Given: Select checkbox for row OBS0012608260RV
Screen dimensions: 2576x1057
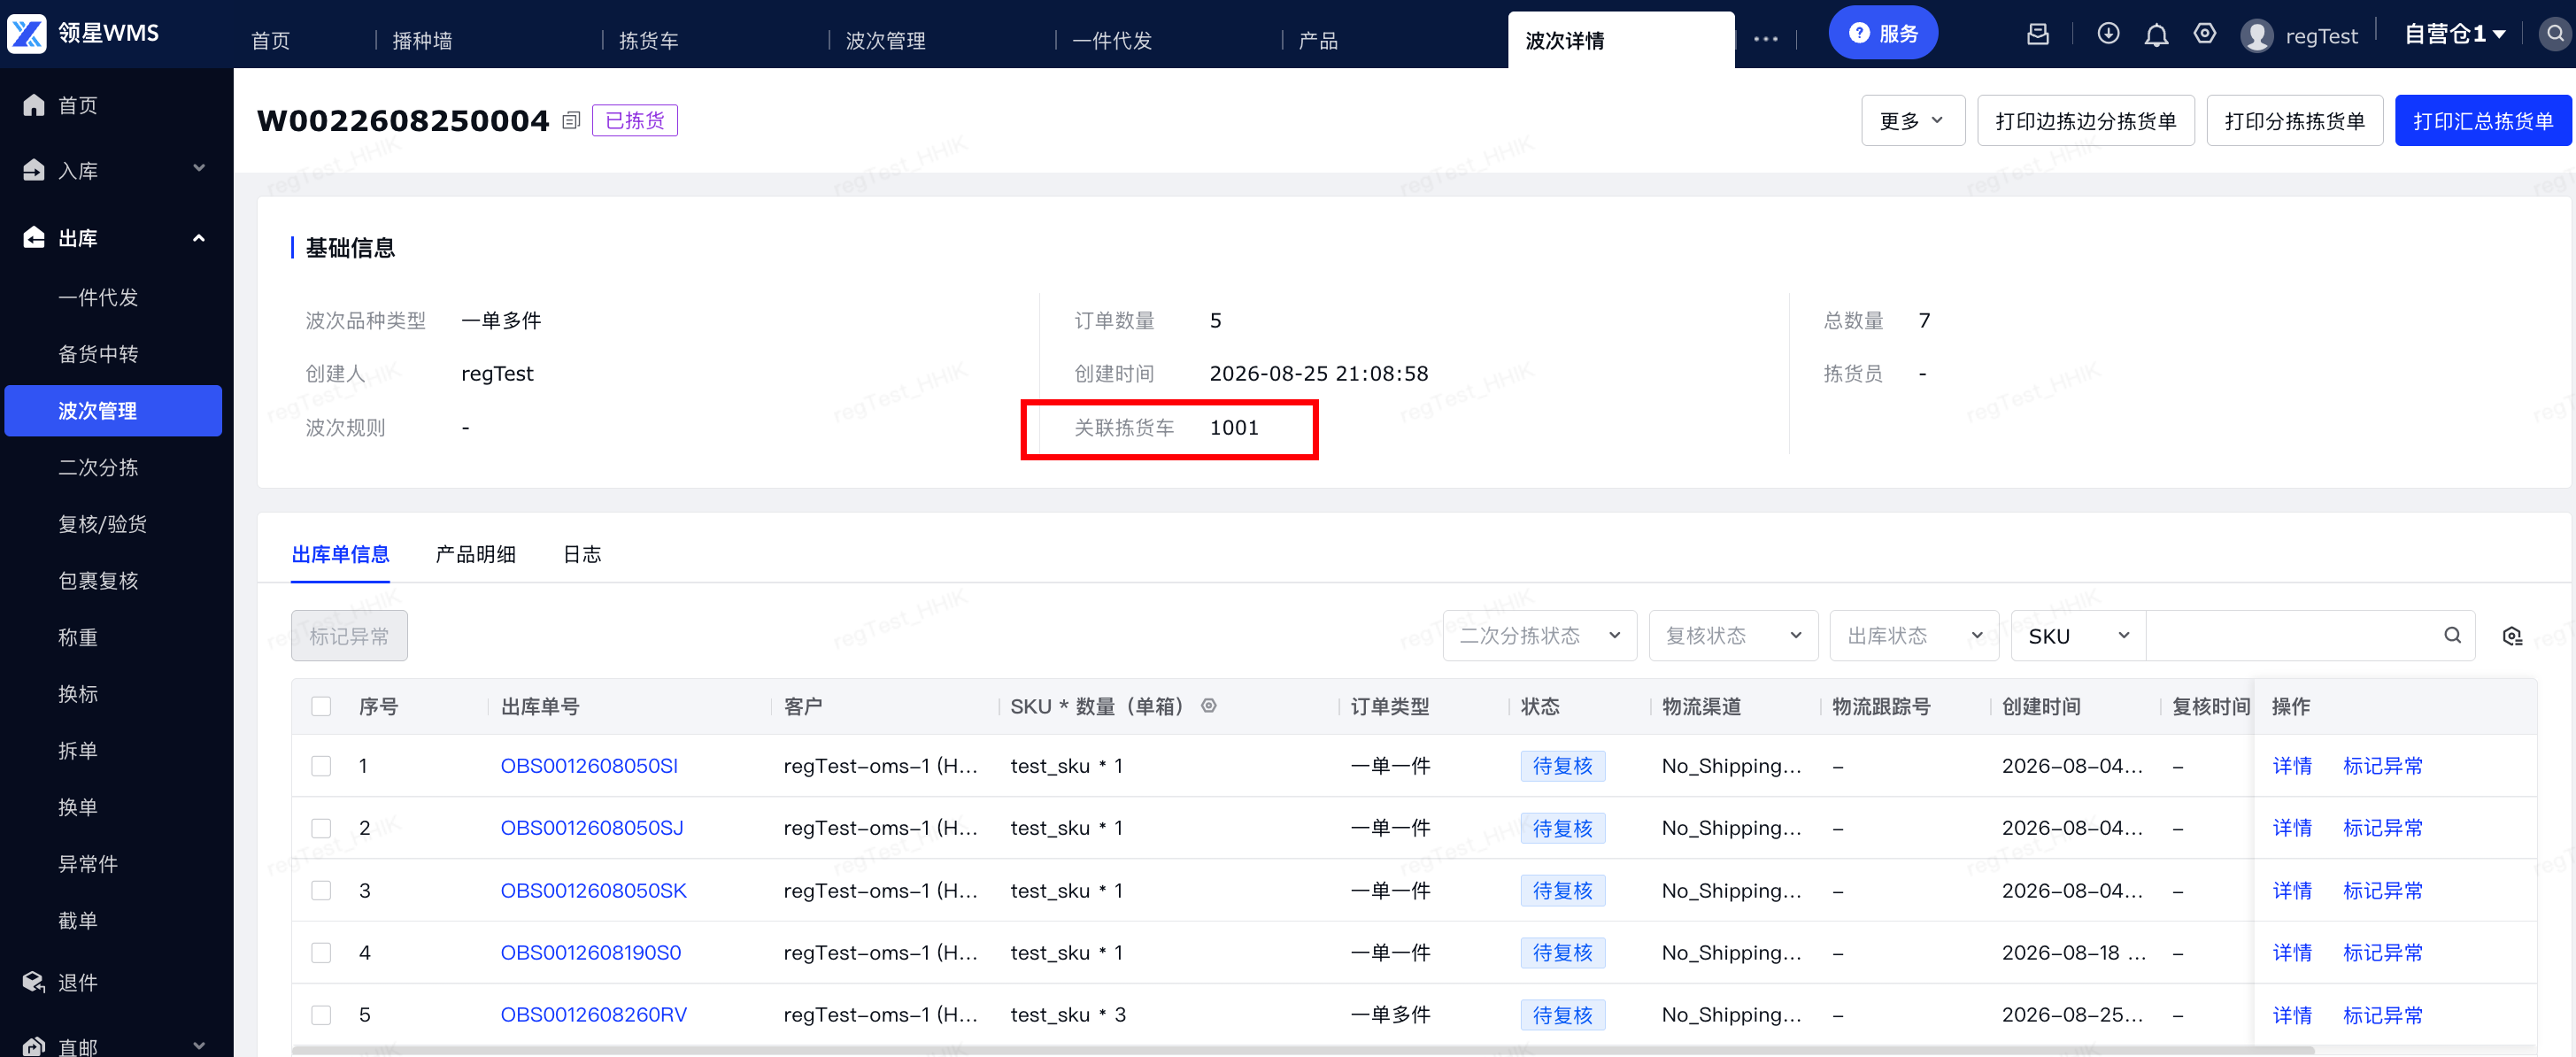Looking at the screenshot, I should coord(321,1015).
